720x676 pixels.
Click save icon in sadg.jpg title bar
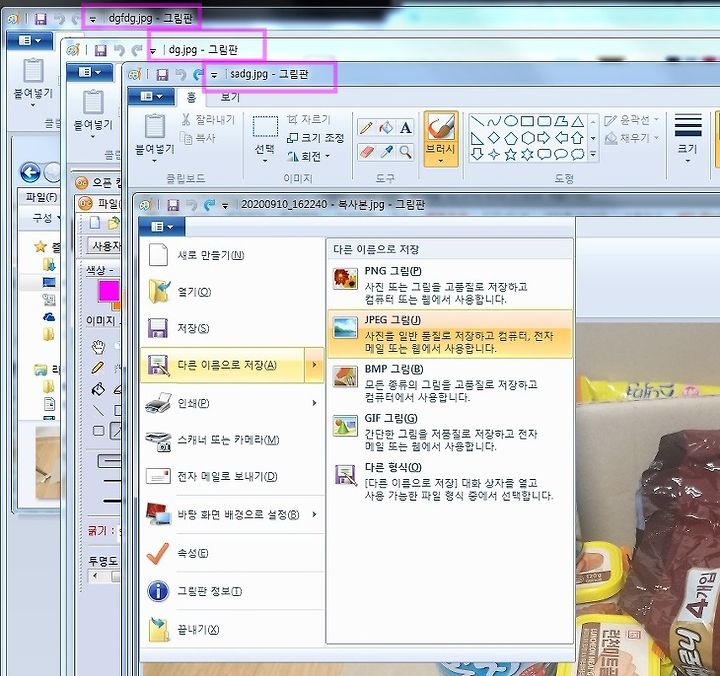162,74
